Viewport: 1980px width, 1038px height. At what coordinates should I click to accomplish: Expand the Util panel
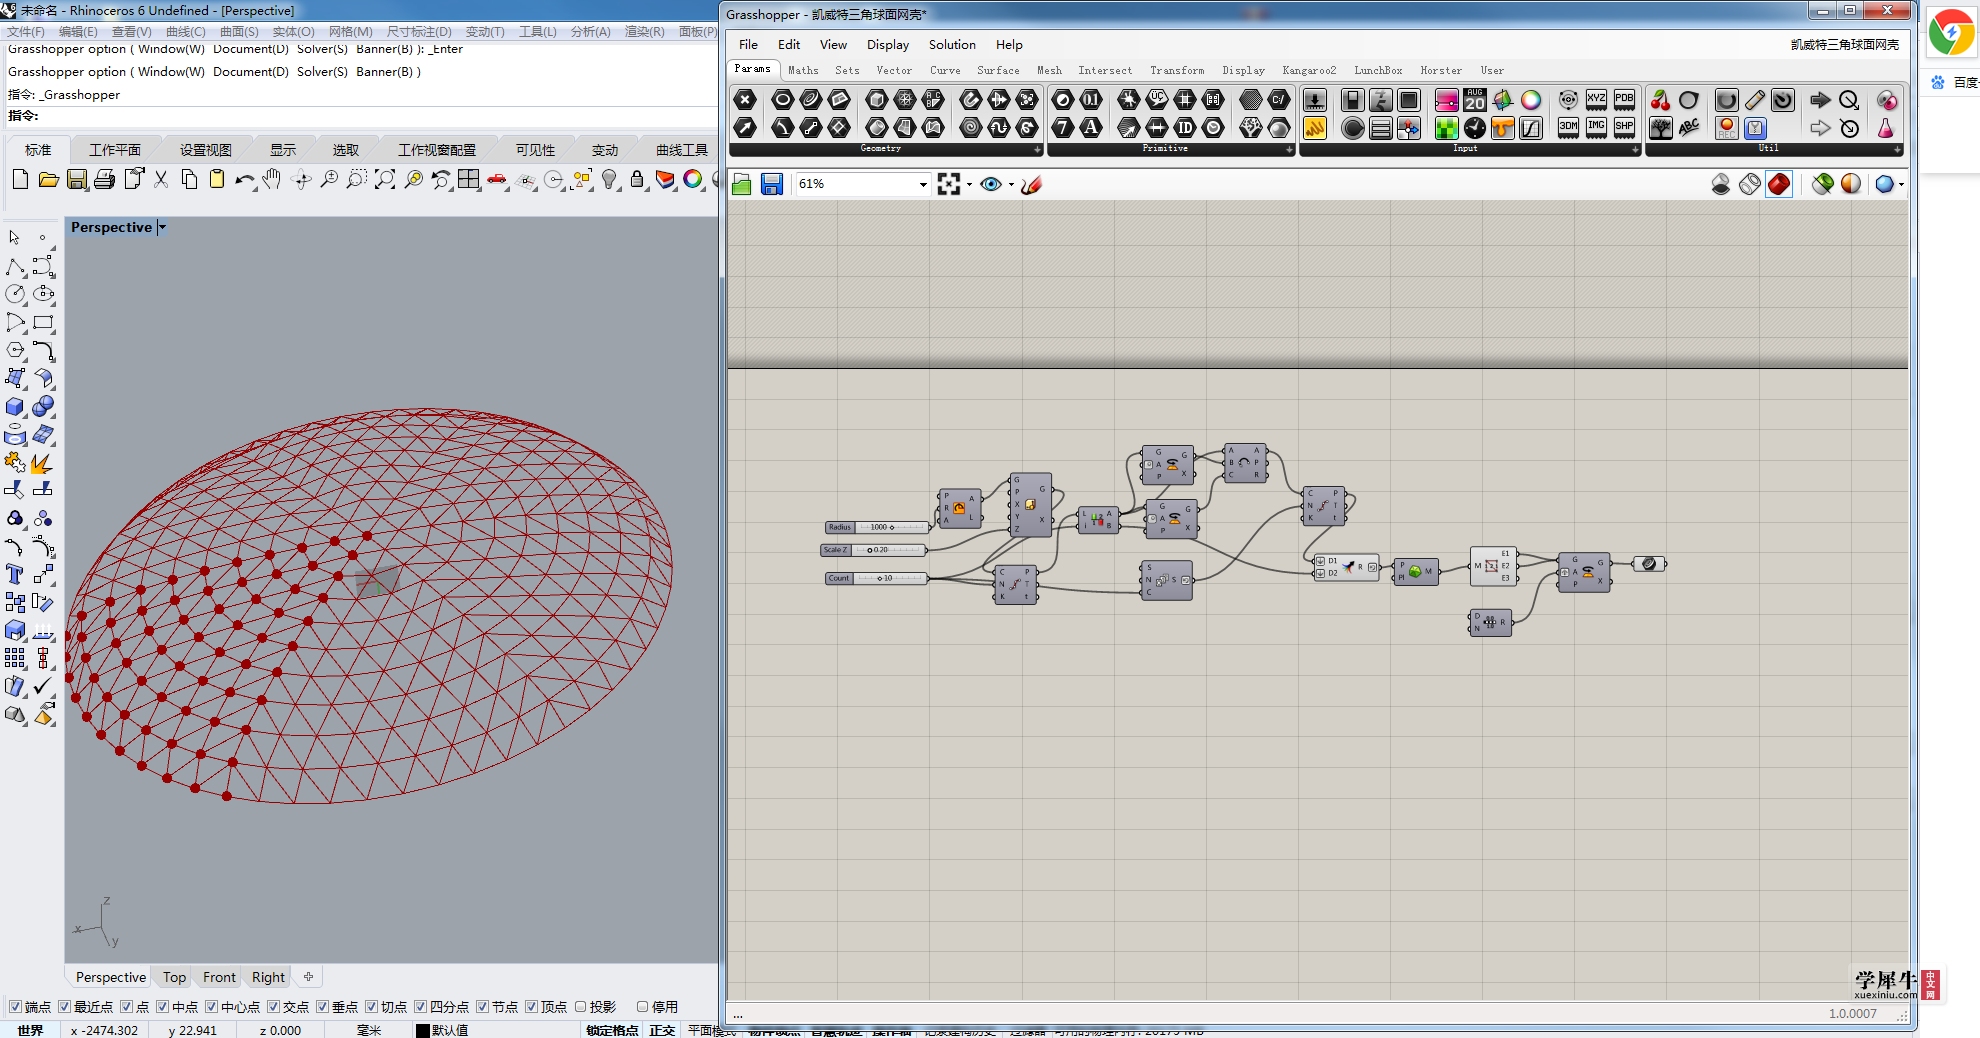click(1896, 149)
